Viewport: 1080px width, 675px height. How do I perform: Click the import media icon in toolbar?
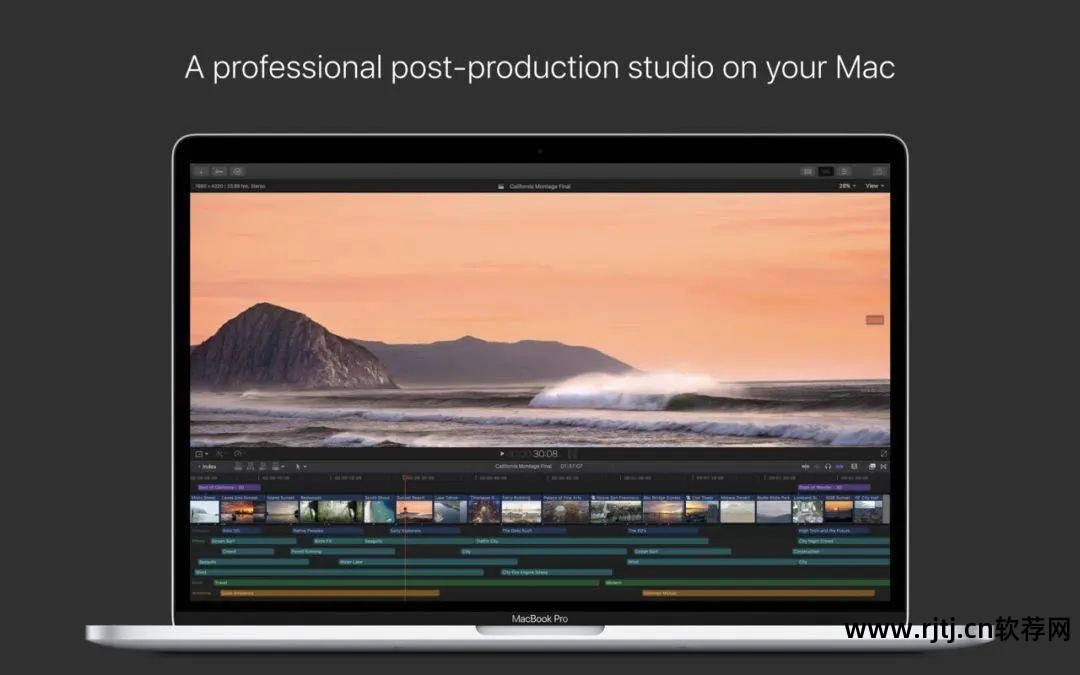[x=201, y=171]
